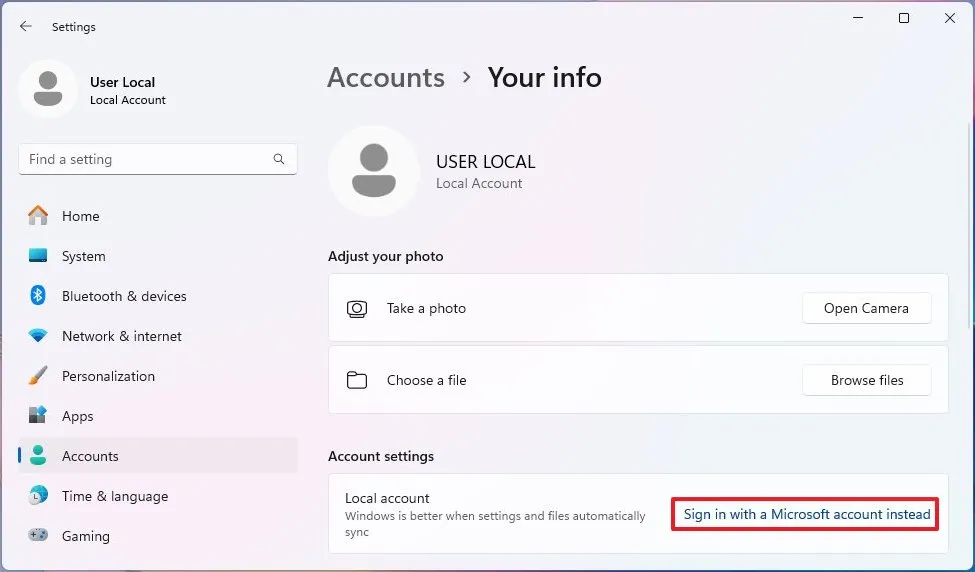Click the Apps icon in sidebar
This screenshot has width=975, height=572.
click(x=38, y=415)
